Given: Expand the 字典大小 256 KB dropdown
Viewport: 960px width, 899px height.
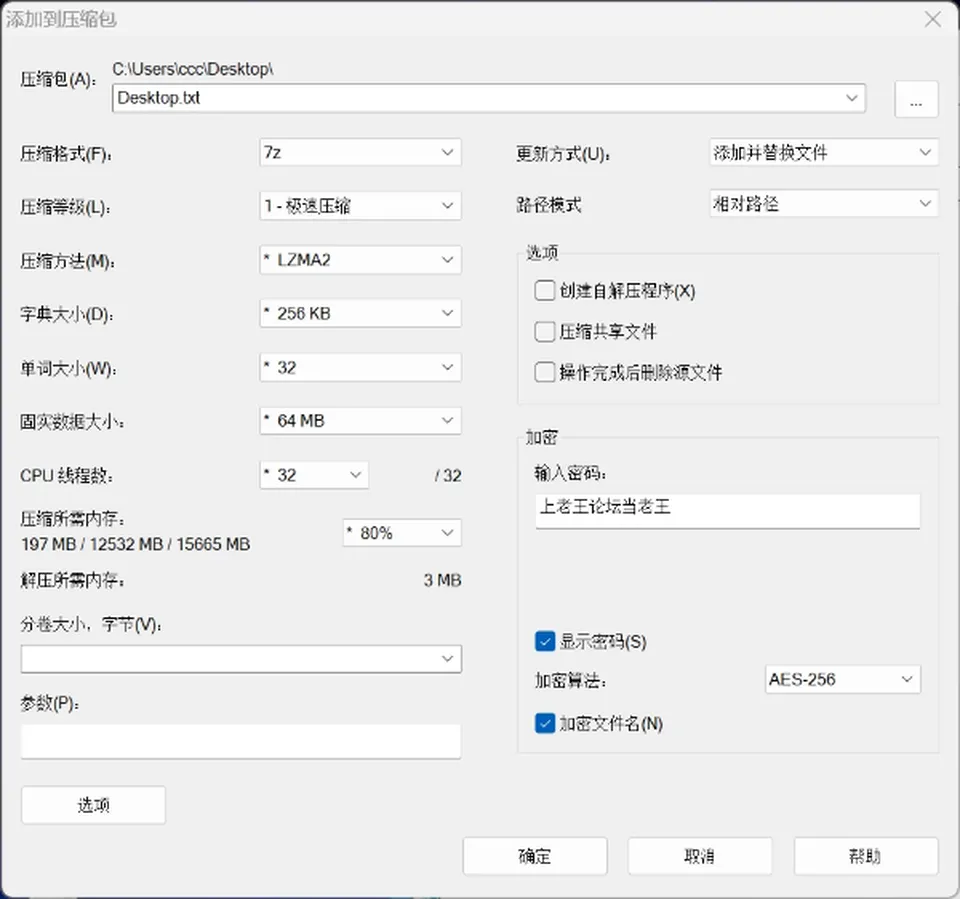Looking at the screenshot, I should (x=360, y=313).
